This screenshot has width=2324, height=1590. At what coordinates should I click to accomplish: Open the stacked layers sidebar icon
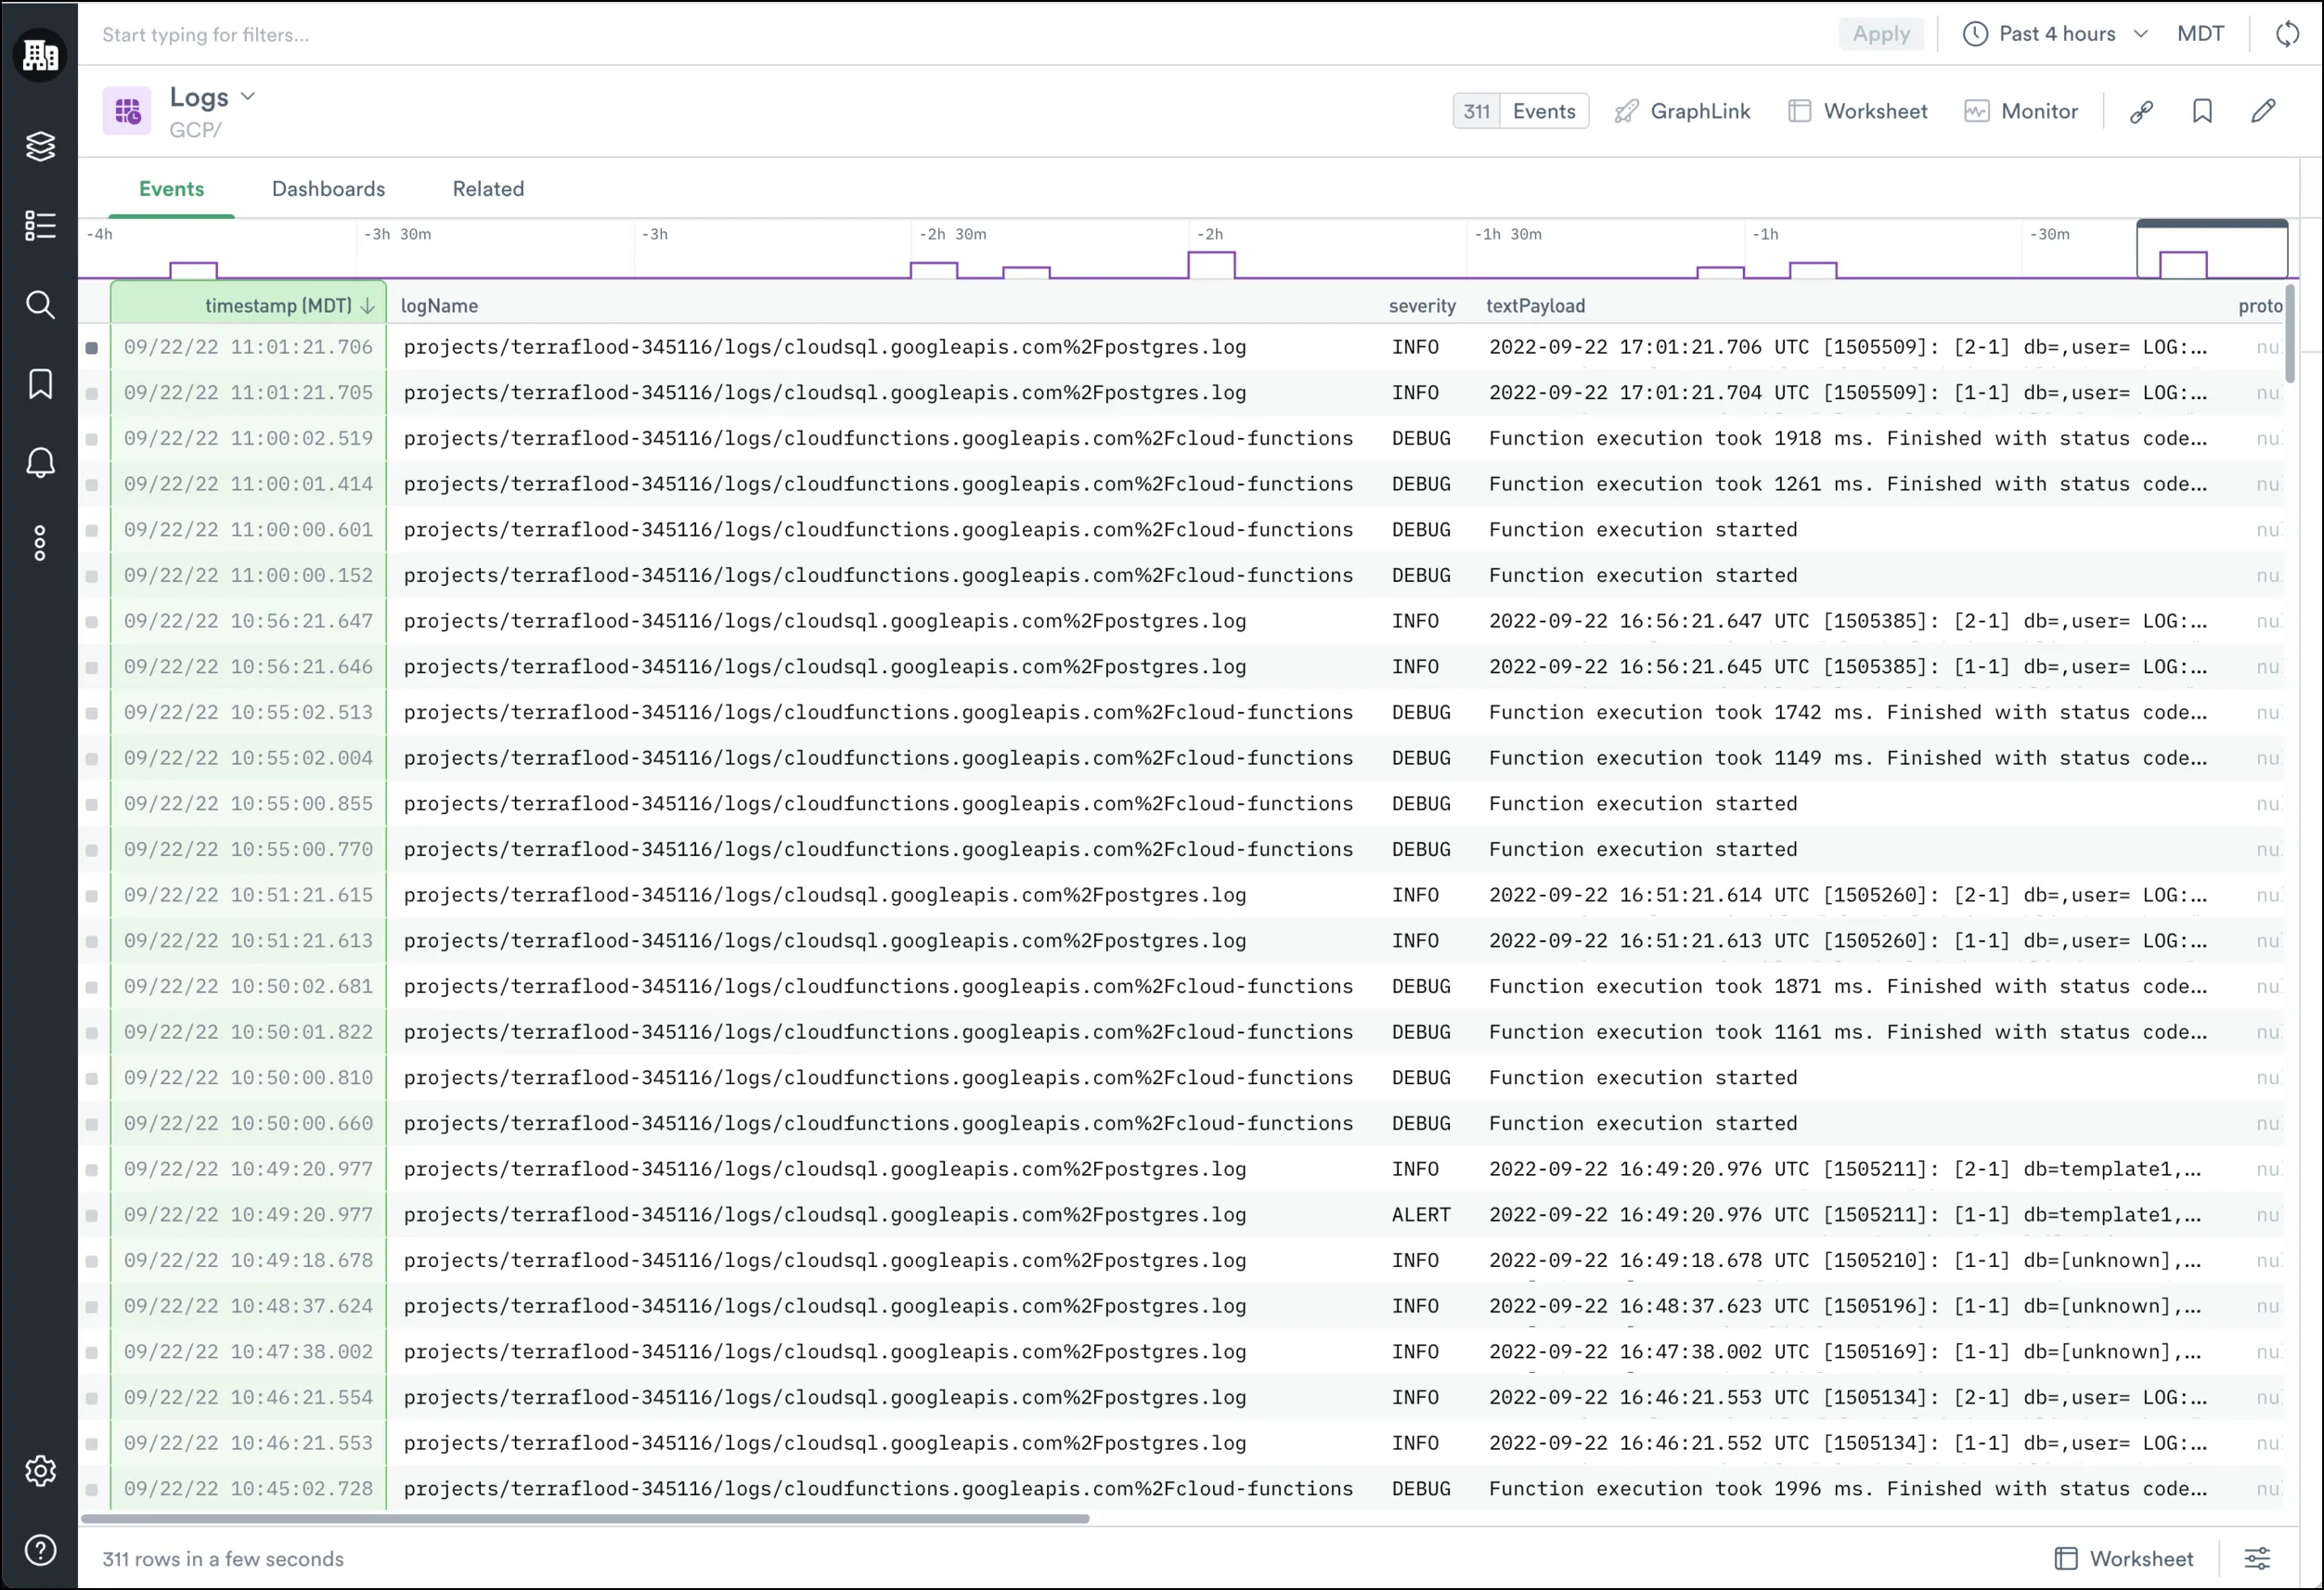(x=40, y=146)
